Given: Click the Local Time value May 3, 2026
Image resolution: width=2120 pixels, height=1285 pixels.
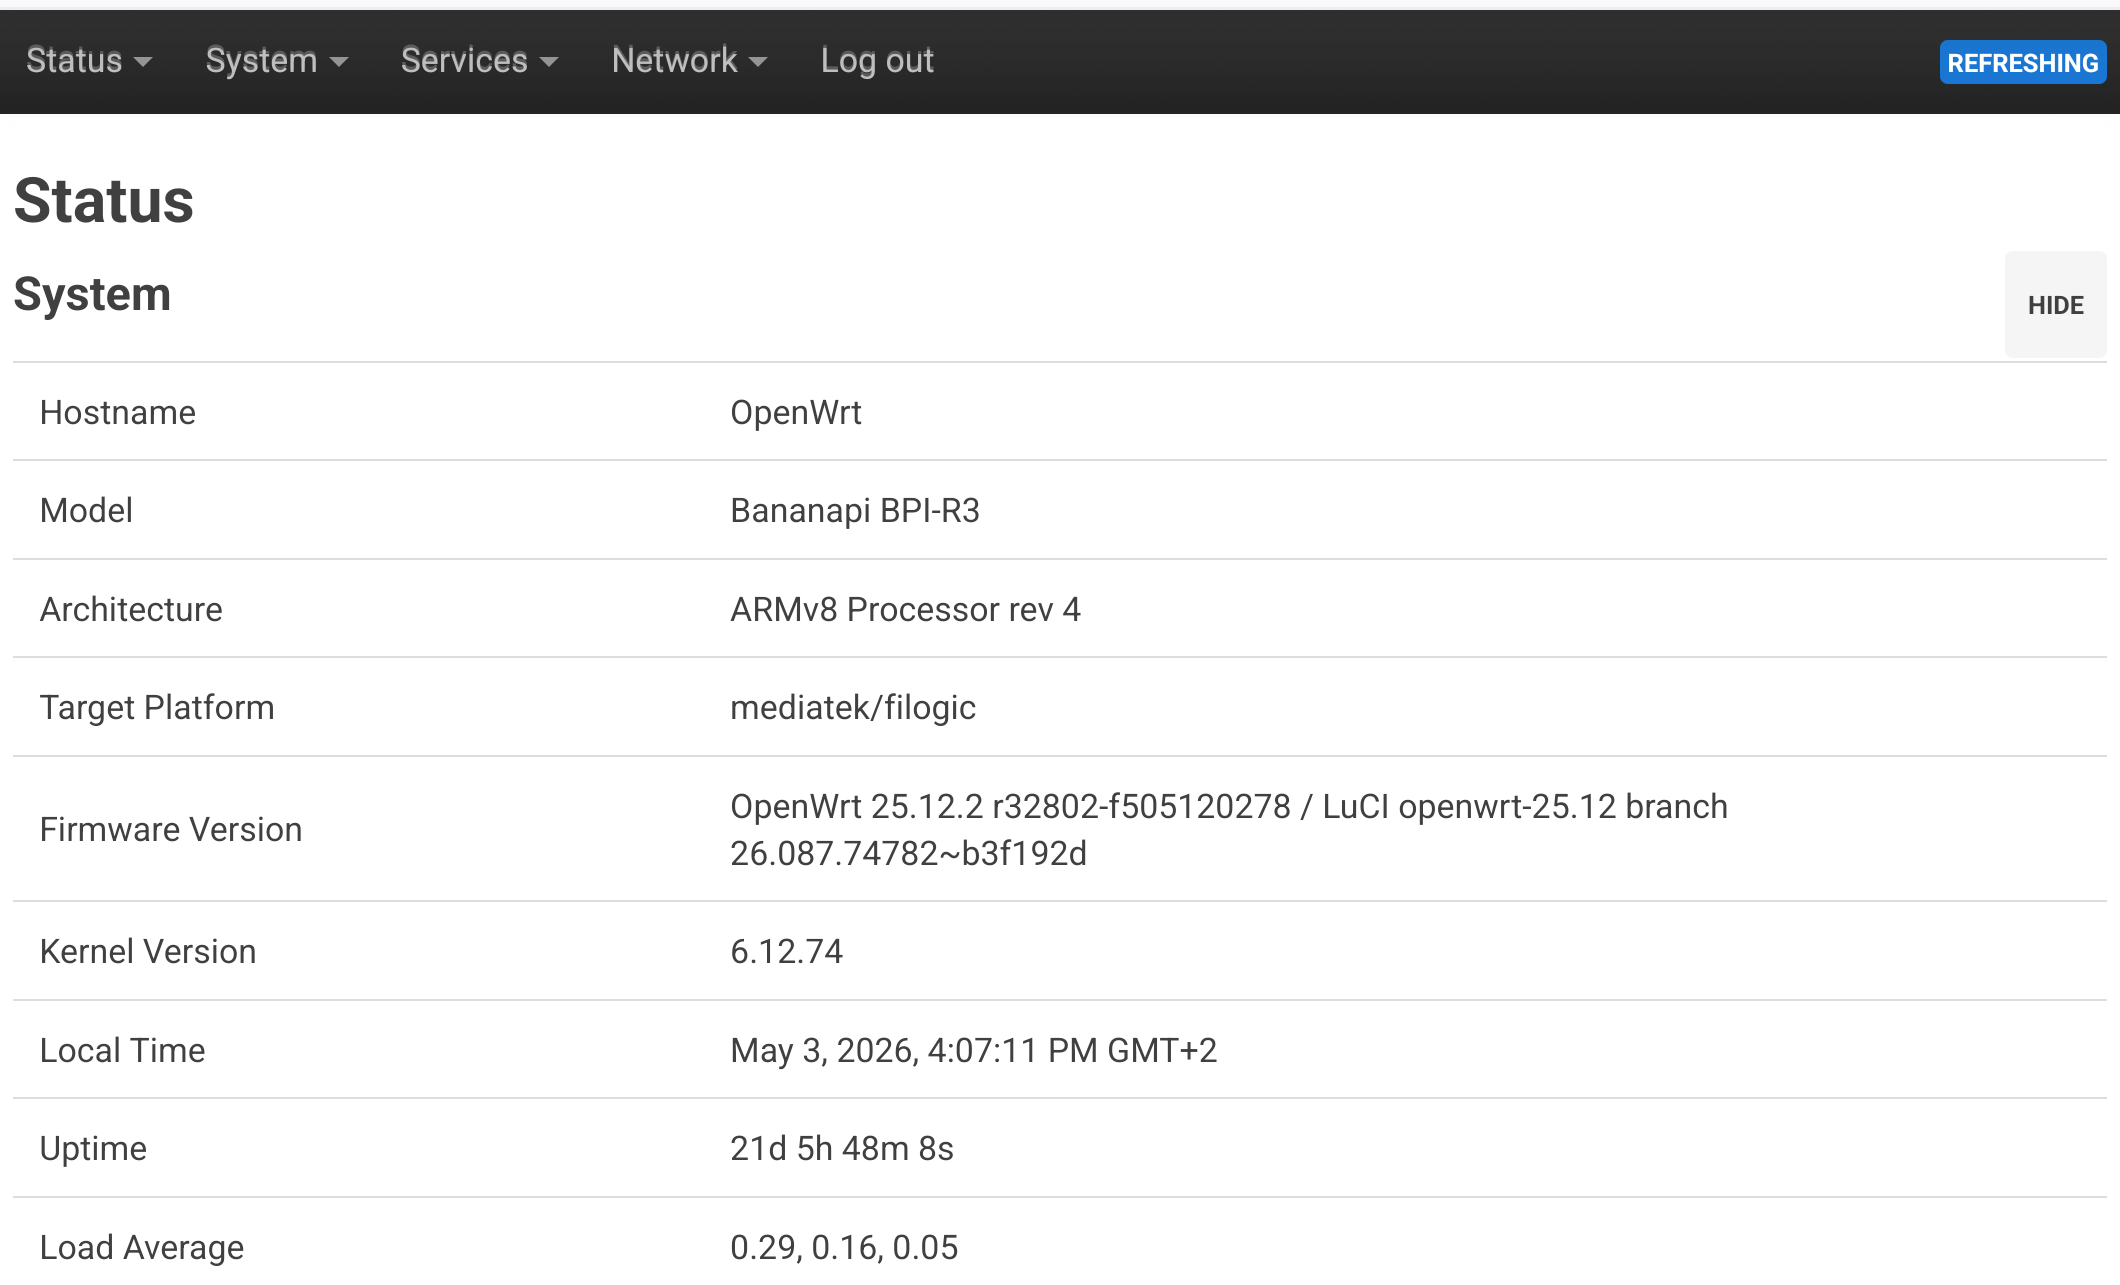Looking at the screenshot, I should (x=973, y=1050).
